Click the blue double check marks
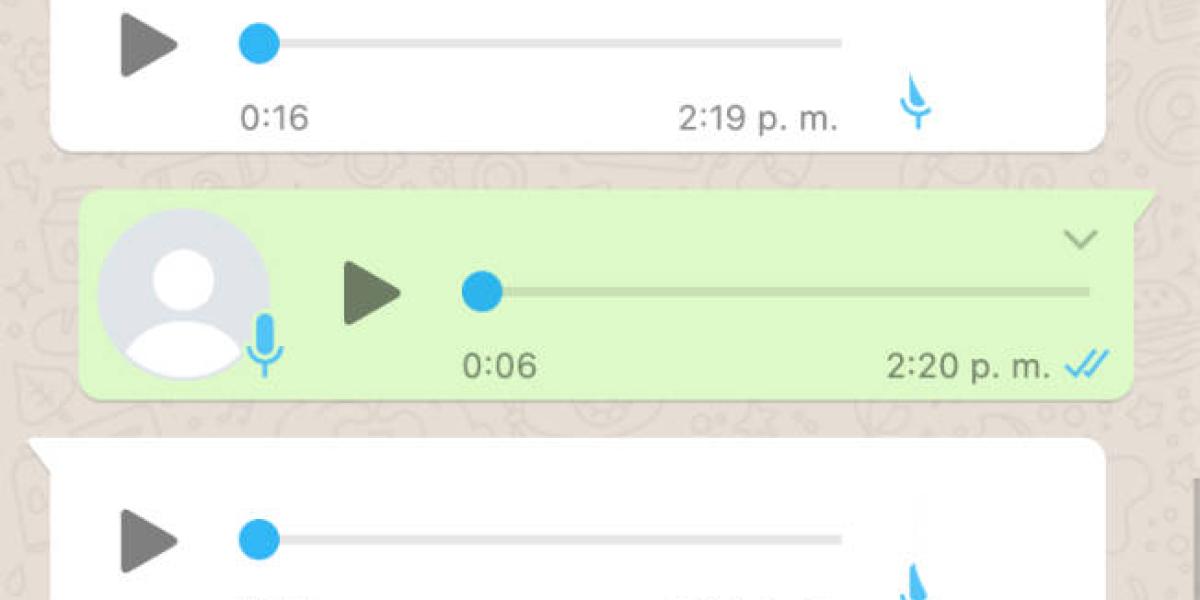This screenshot has width=1200, height=600. click(1087, 366)
